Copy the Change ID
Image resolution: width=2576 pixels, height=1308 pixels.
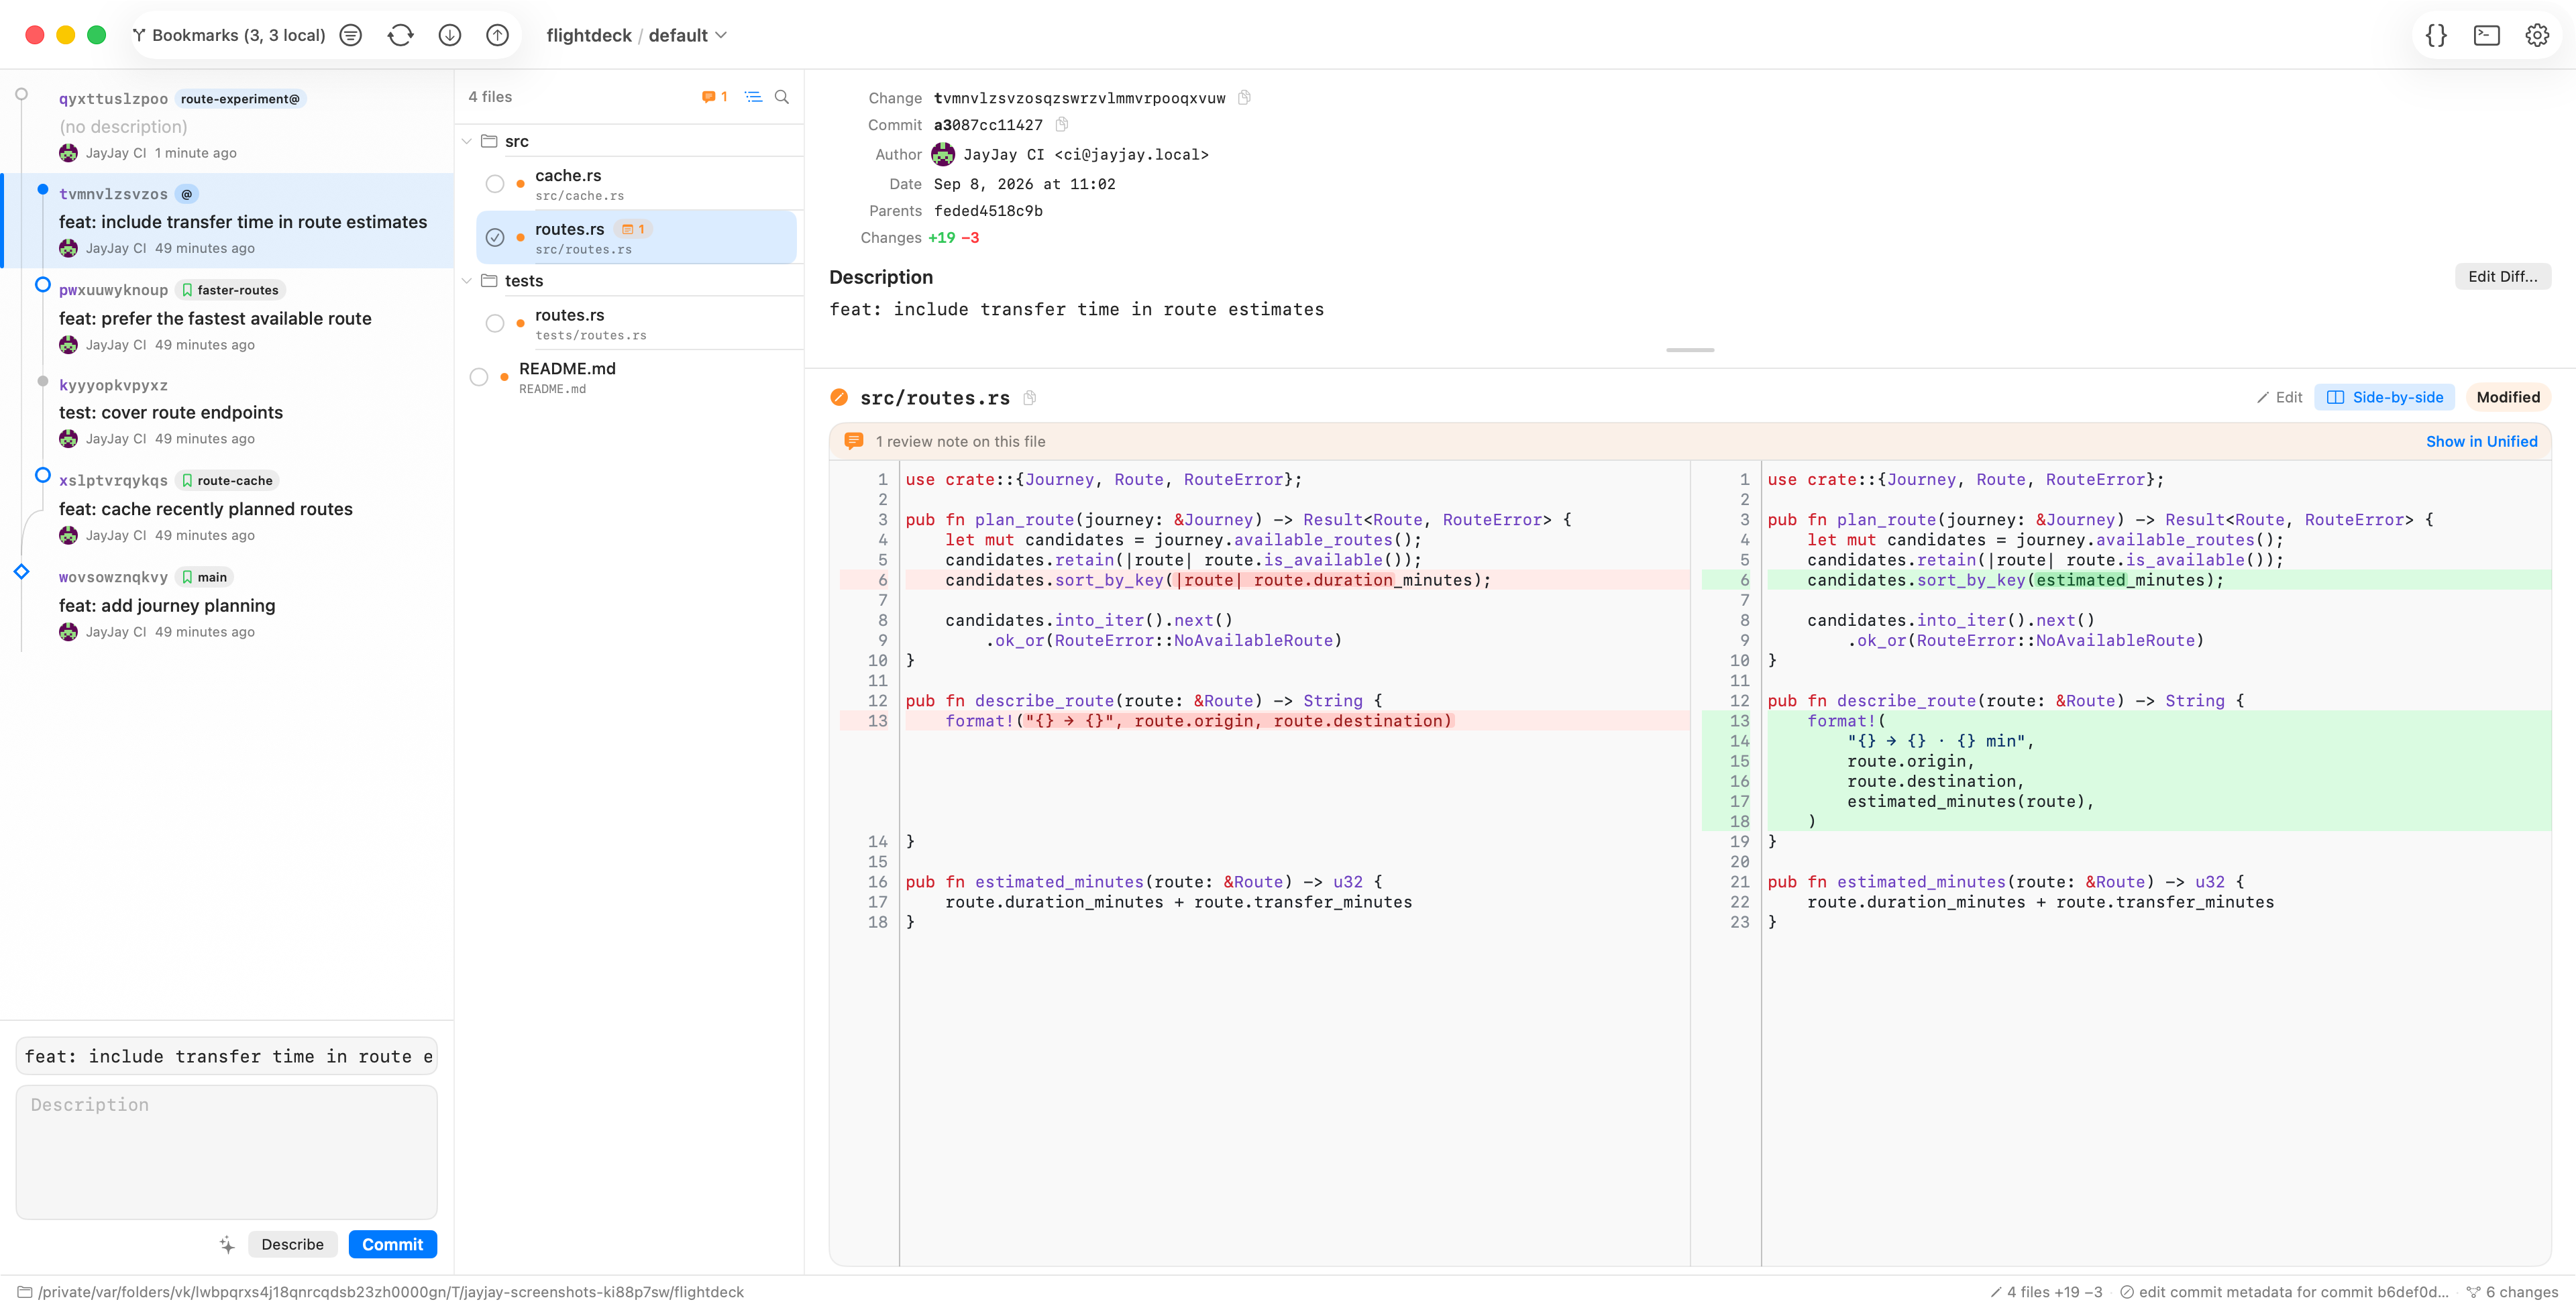1244,98
